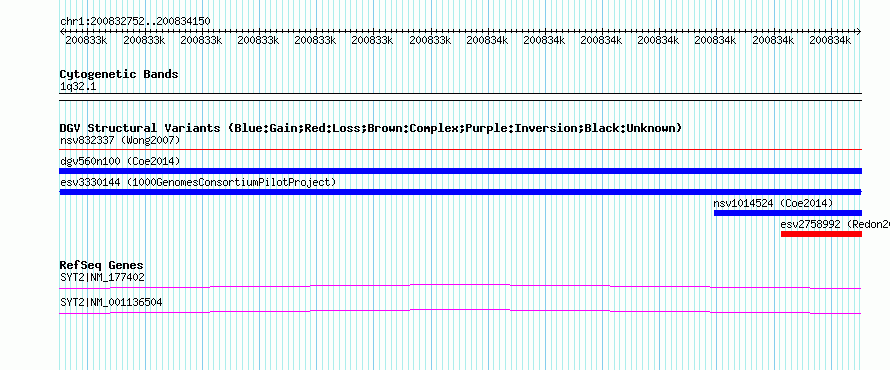Open the esv2758992 (Redon) label
Viewport: 890px width, 370px height.
(x=835, y=224)
